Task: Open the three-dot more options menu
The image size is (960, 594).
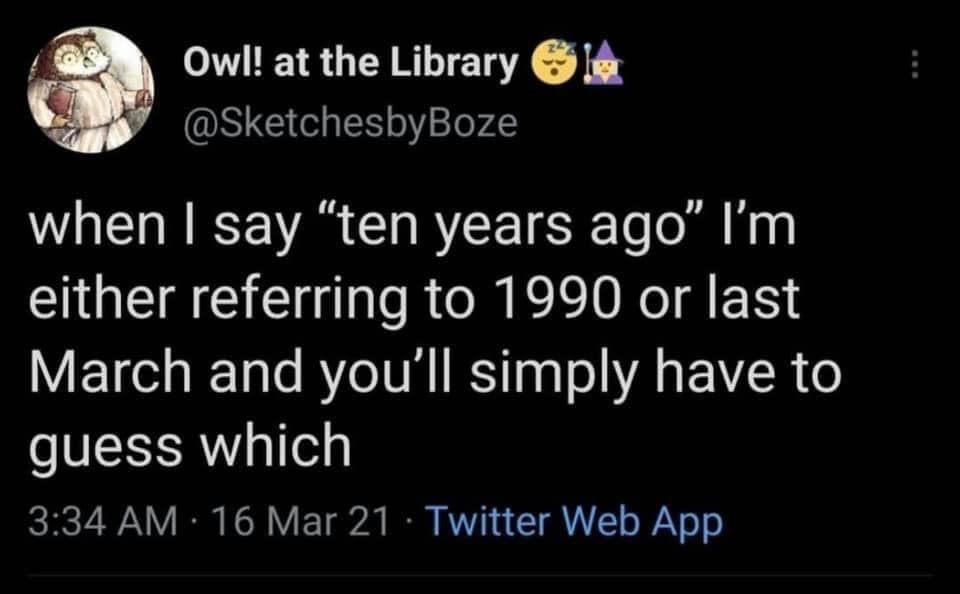Action: coord(911,68)
